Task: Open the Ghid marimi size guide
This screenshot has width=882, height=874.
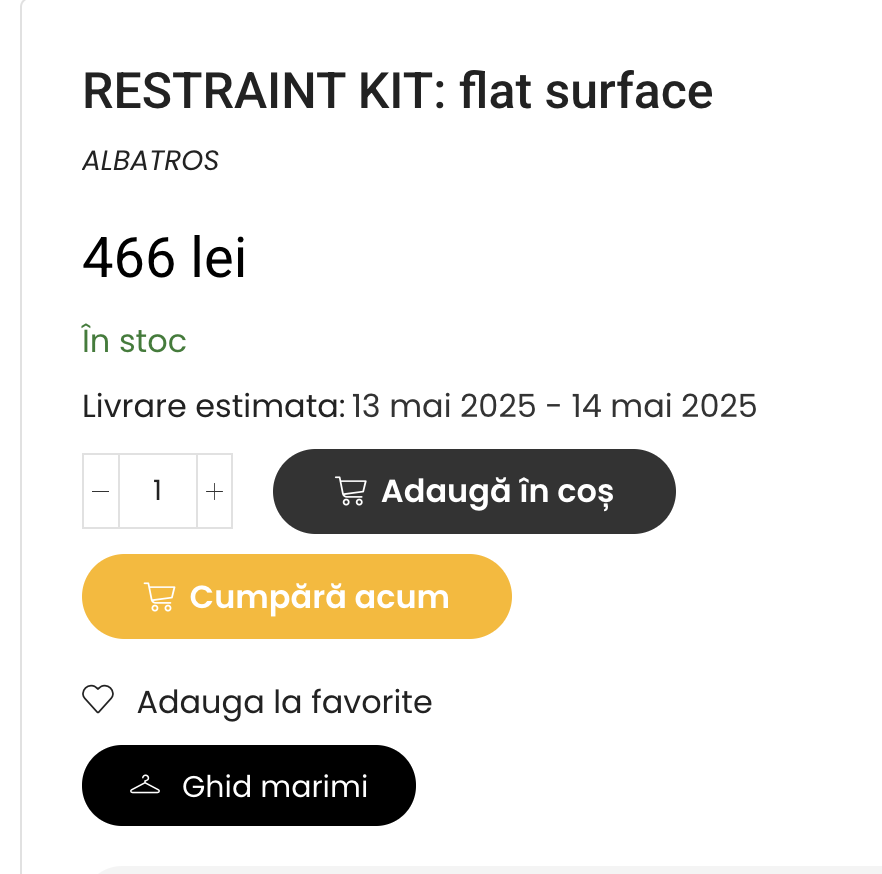Action: tap(249, 785)
